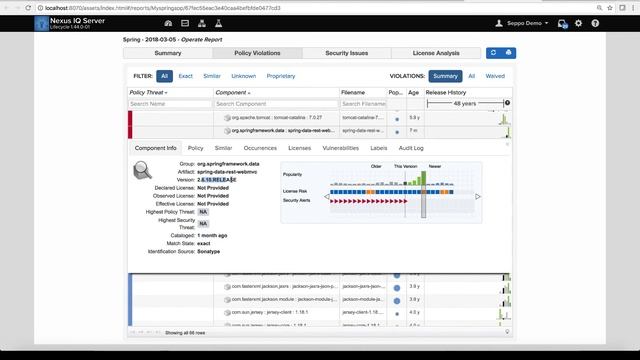
Task: Click the Security Alerts red arrows row
Action: click(x=369, y=201)
